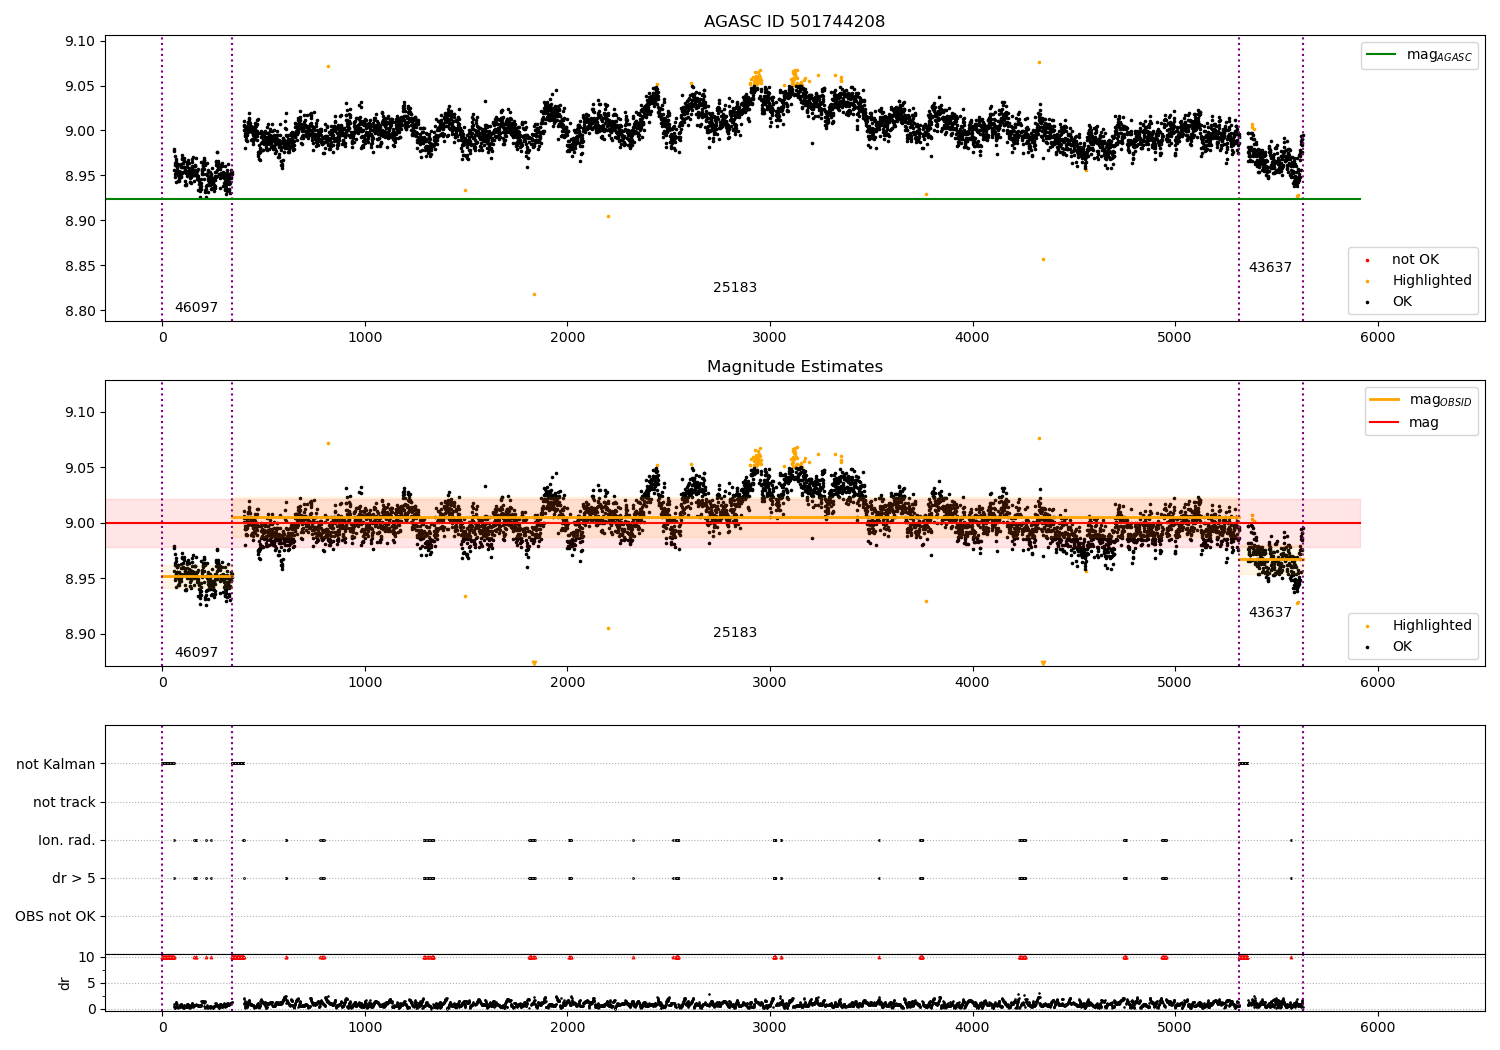
Task: Click the 8.80 tick in top plot
Action: point(81,312)
